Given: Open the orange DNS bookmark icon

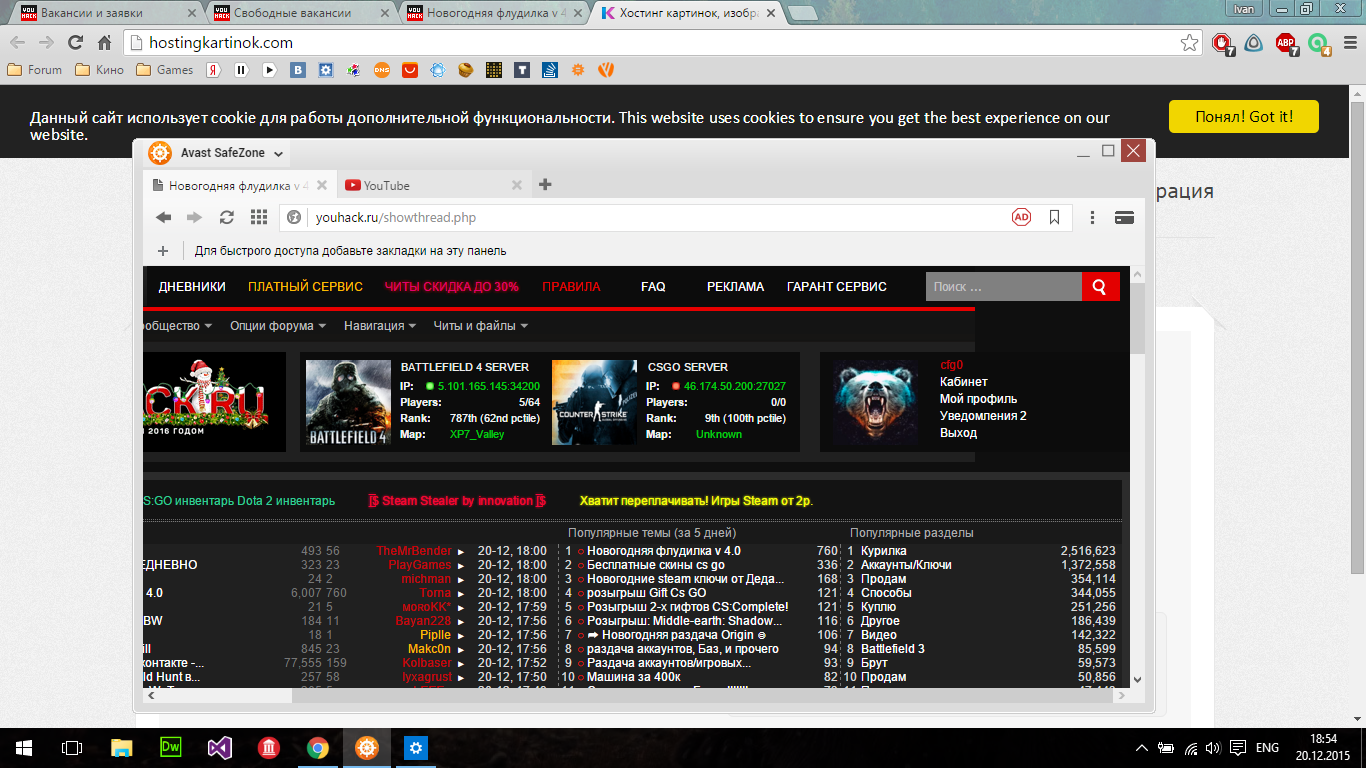Looking at the screenshot, I should [x=382, y=70].
